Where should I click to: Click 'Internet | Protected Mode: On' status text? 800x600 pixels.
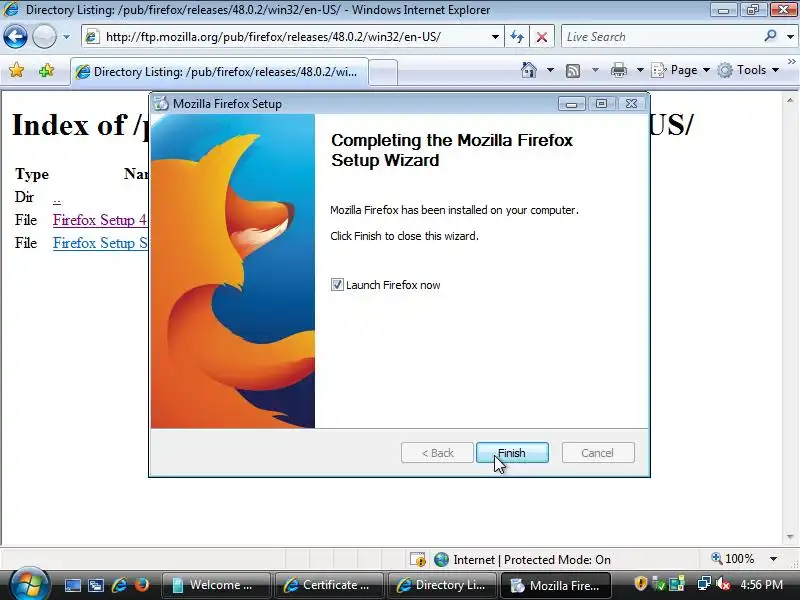pyautogui.click(x=532, y=560)
